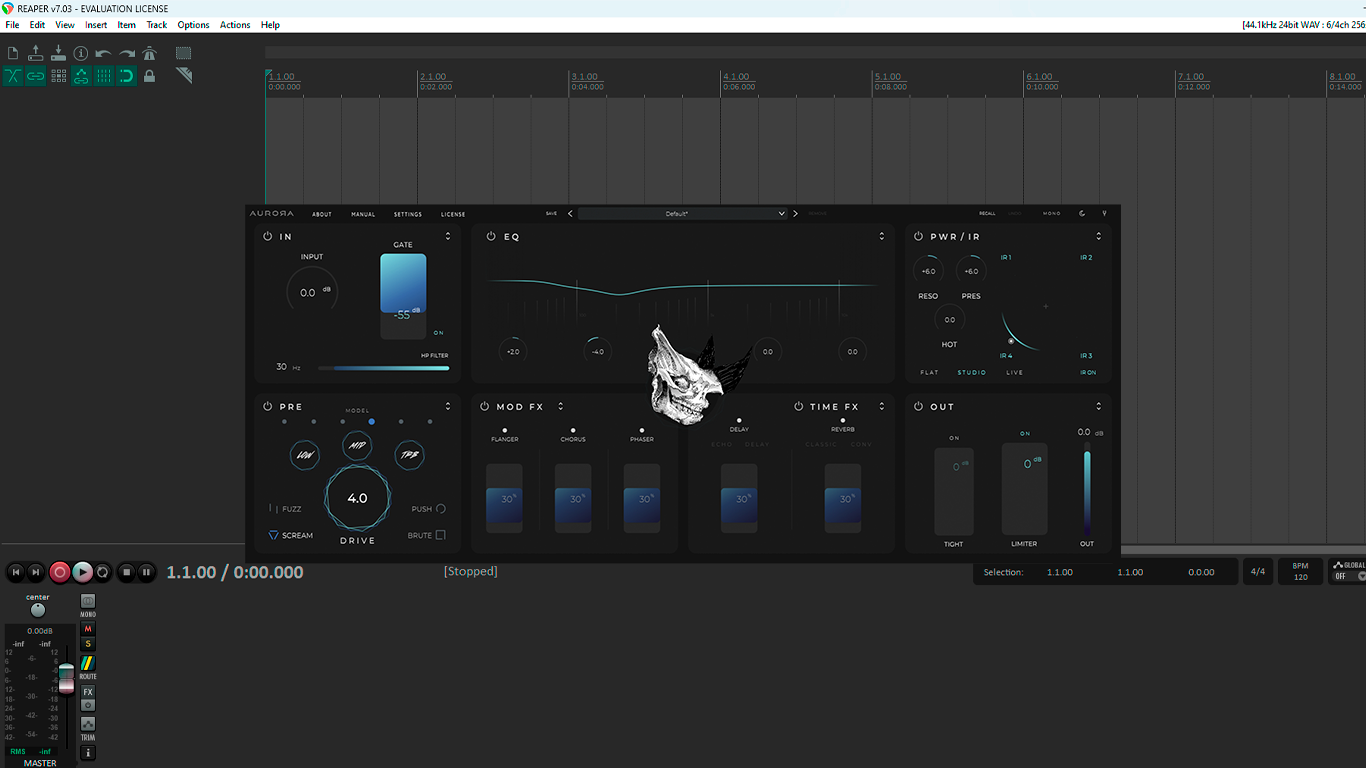
Task: Open Project Settings info icon in toolbar
Action: [81, 53]
